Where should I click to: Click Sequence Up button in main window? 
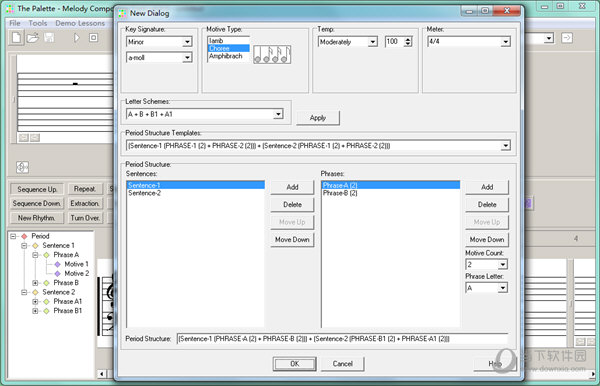click(x=37, y=189)
